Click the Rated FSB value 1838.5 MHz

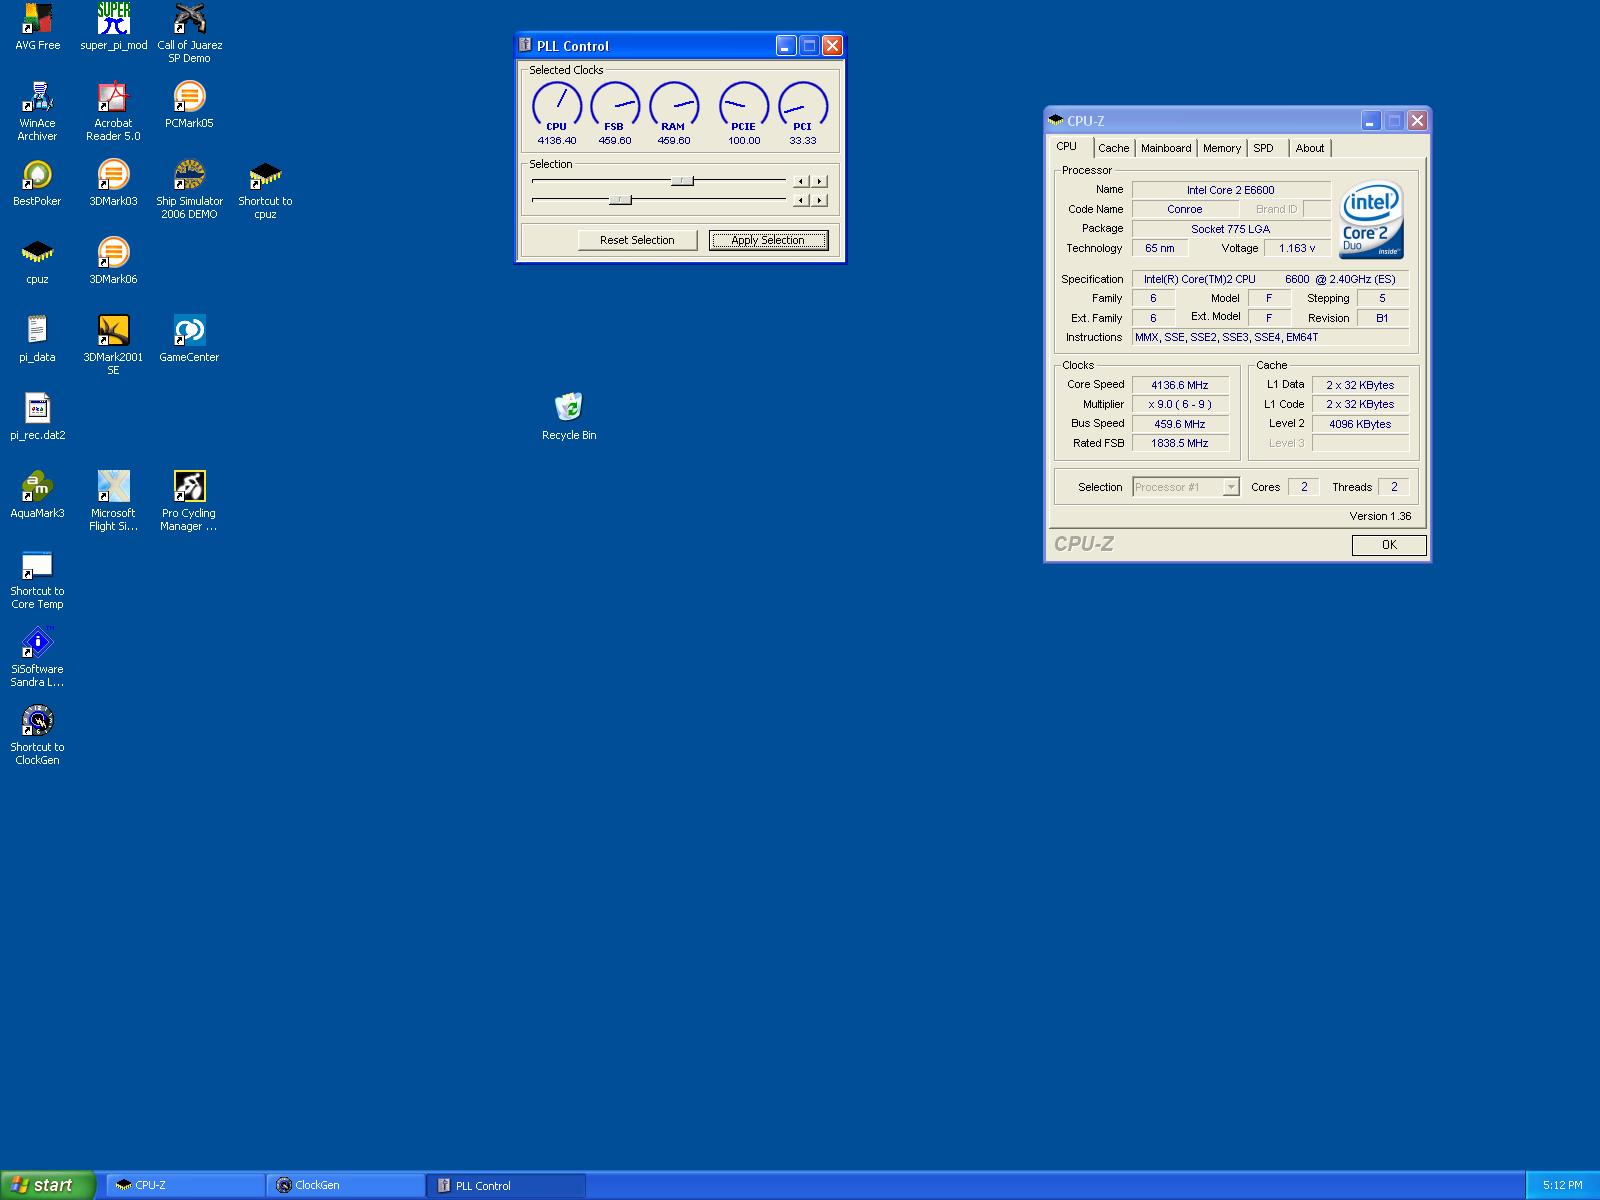[1180, 443]
